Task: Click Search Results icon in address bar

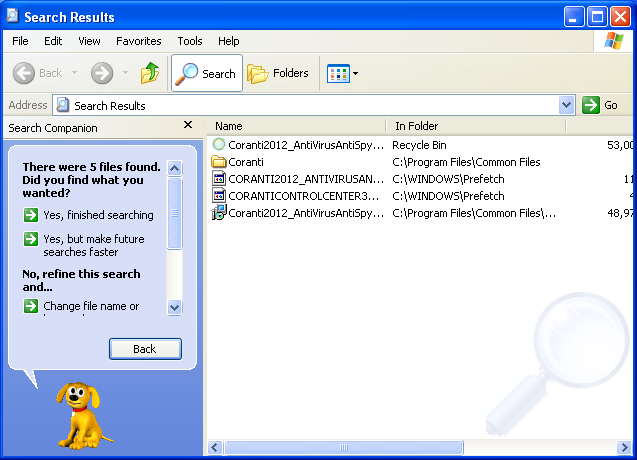Action: (63, 105)
